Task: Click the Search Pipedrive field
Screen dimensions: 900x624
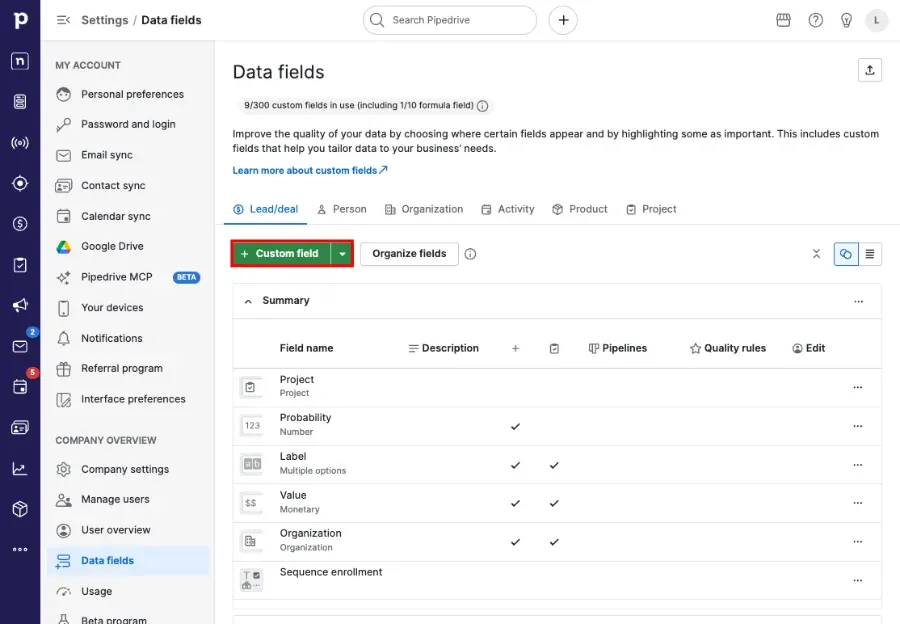Action: (x=449, y=20)
